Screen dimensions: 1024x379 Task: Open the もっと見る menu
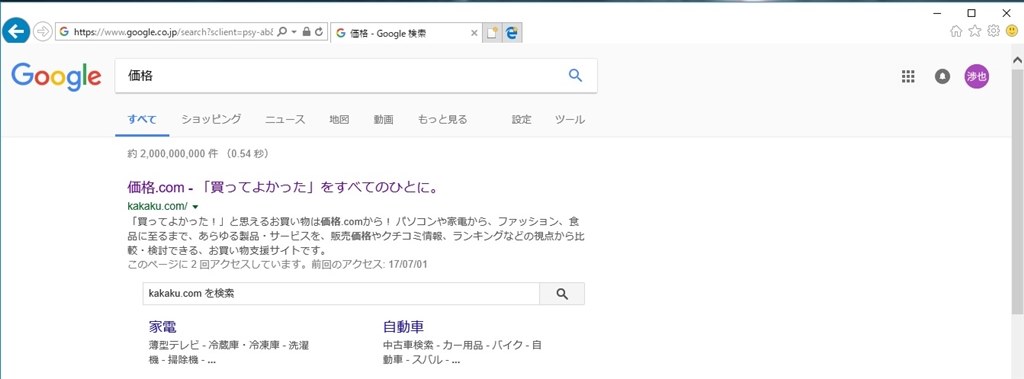(x=442, y=120)
